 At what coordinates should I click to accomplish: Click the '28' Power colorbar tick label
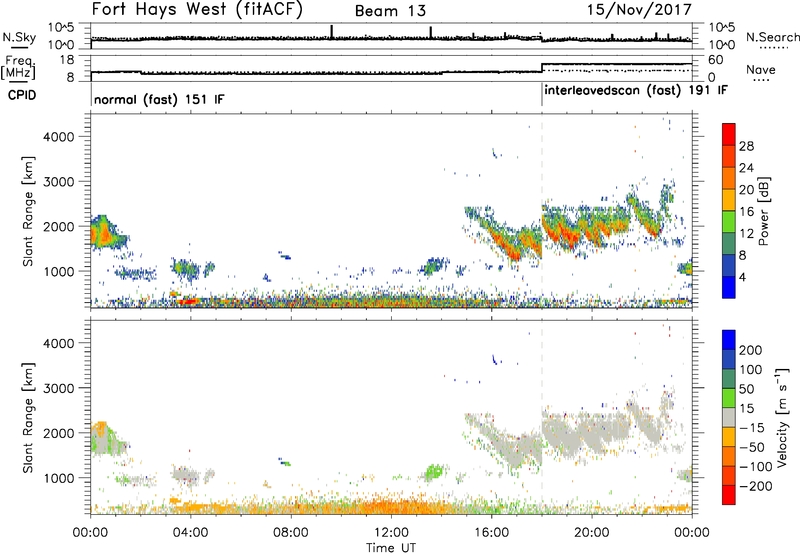click(746, 146)
